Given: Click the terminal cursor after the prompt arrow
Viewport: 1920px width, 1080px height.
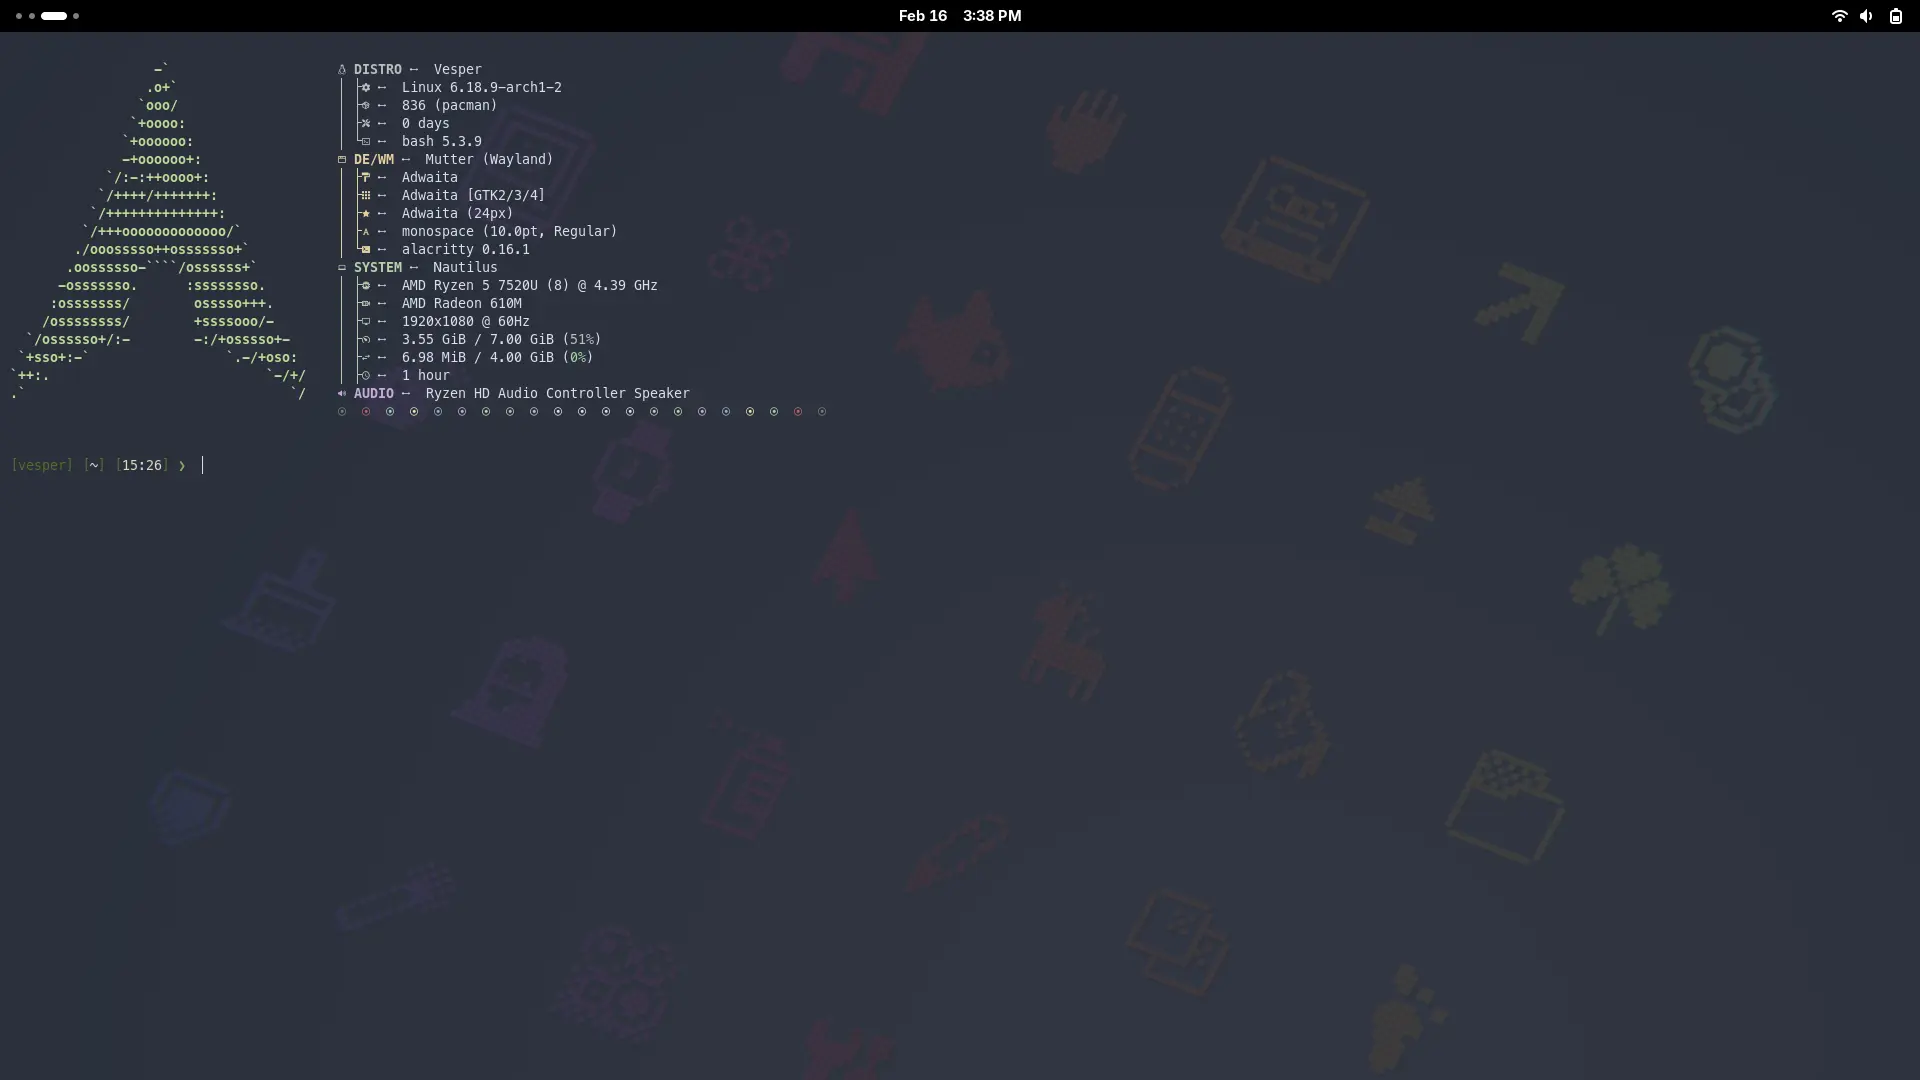Looking at the screenshot, I should tap(202, 466).
